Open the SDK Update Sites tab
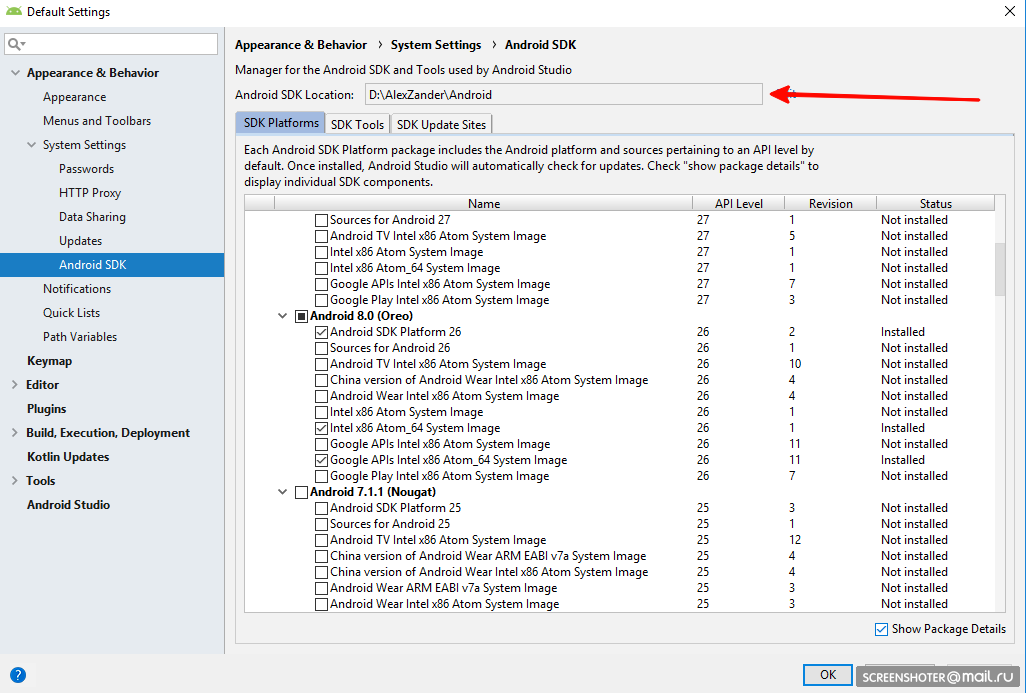The height and width of the screenshot is (693, 1026). tap(441, 124)
